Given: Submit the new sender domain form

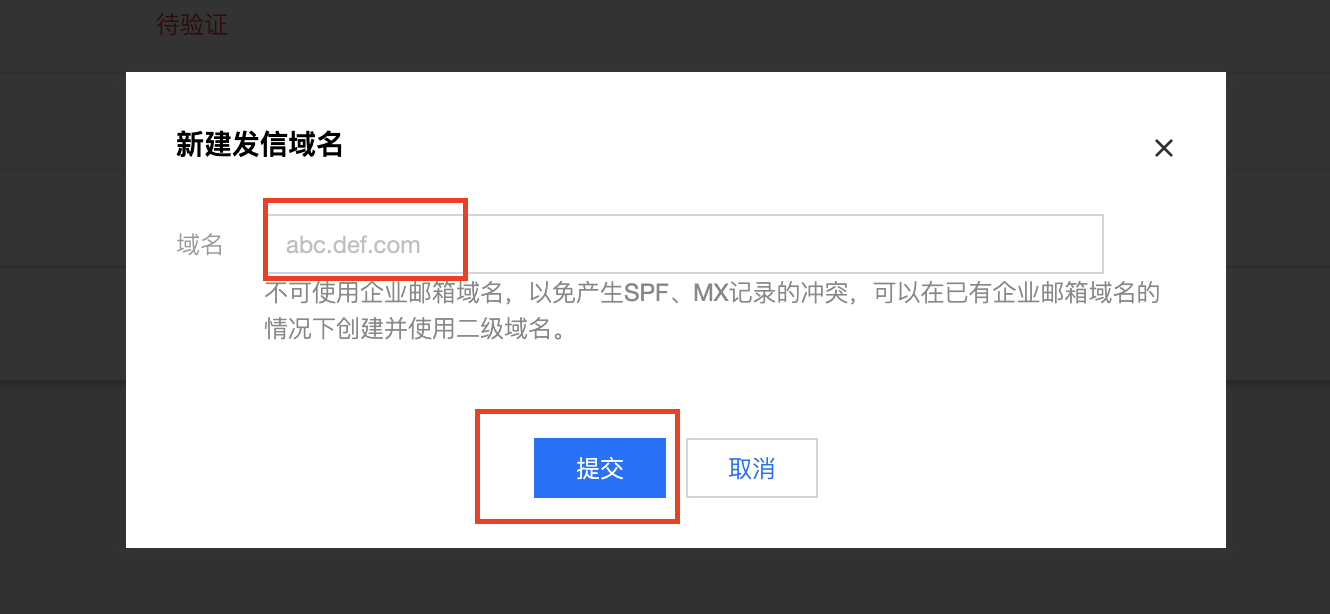Looking at the screenshot, I should [x=600, y=468].
